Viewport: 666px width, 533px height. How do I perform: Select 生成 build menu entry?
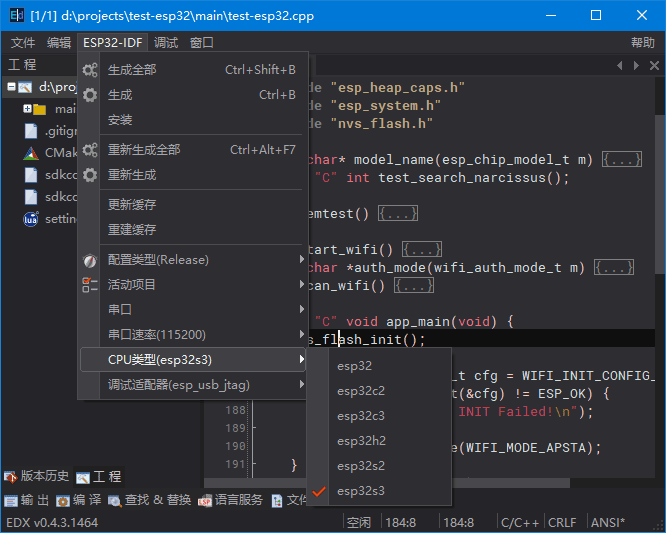192,95
